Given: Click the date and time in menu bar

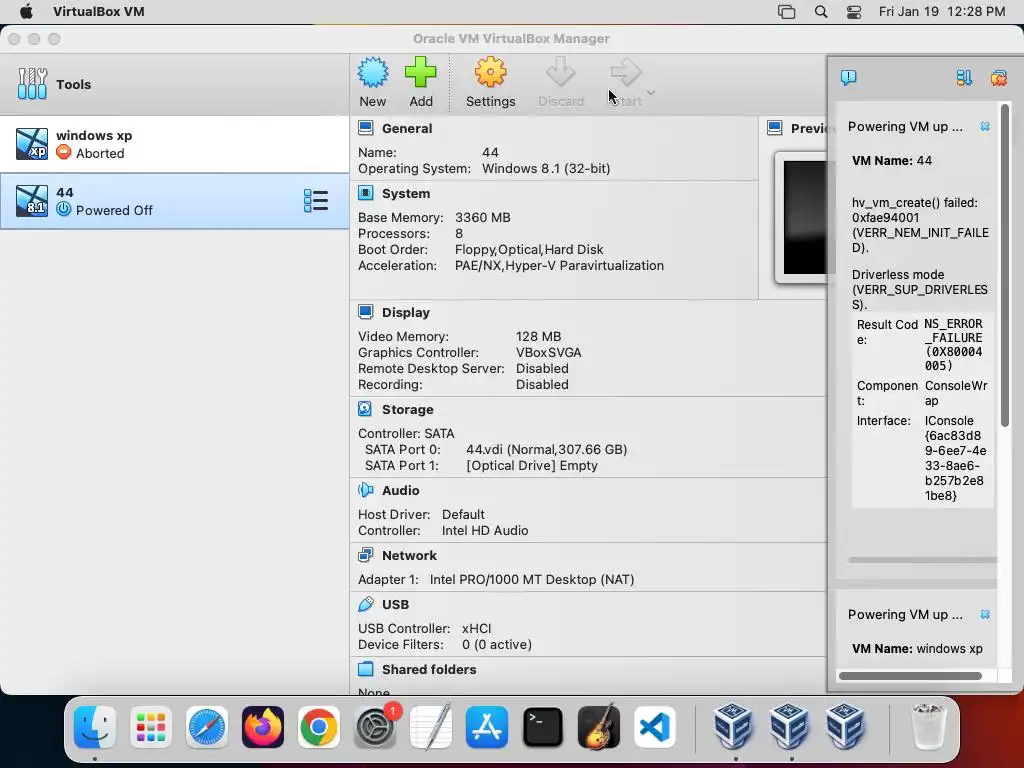Looking at the screenshot, I should click(942, 12).
